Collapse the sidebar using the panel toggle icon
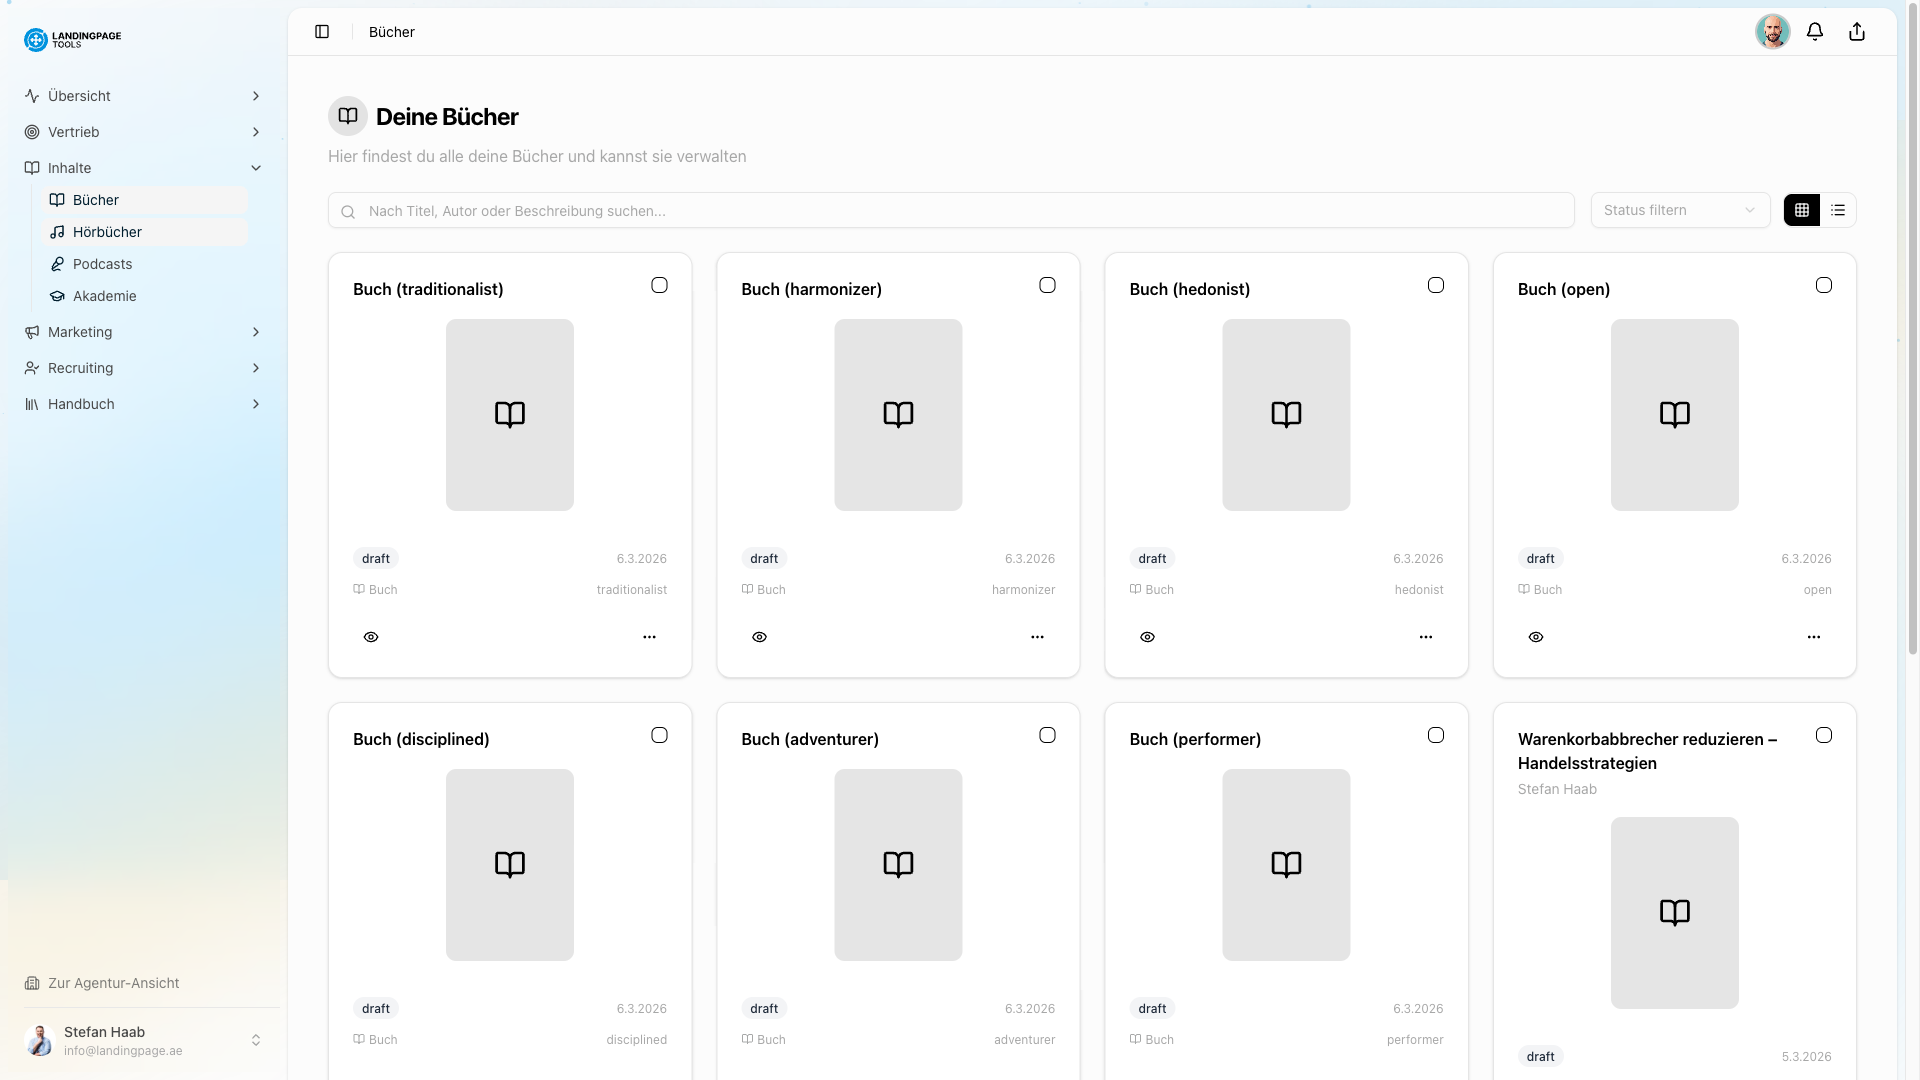This screenshot has width=1920, height=1080. pos(322,31)
